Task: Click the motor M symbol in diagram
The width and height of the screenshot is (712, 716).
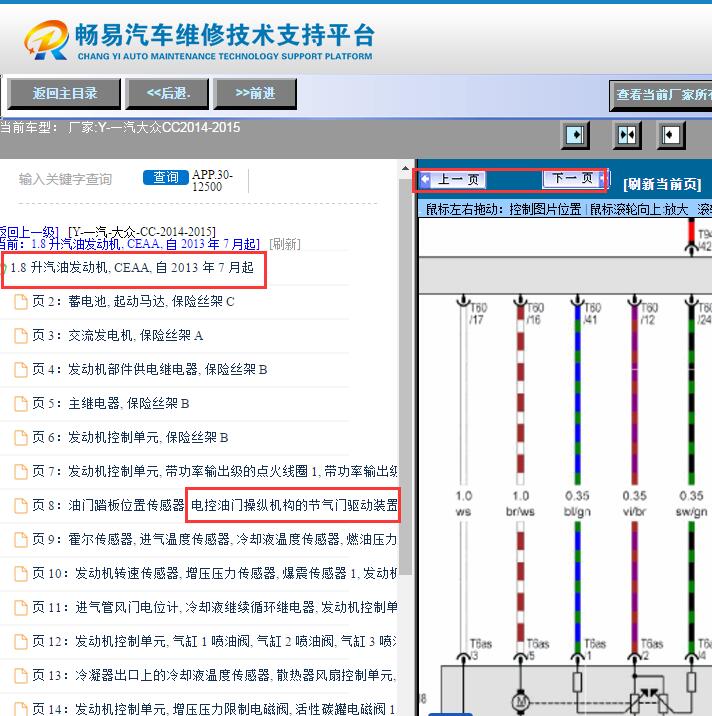Action: [520, 701]
